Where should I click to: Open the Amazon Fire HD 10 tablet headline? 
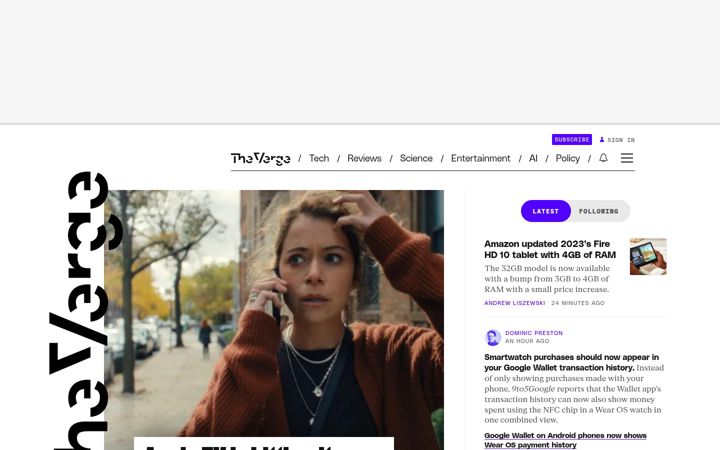click(x=550, y=249)
